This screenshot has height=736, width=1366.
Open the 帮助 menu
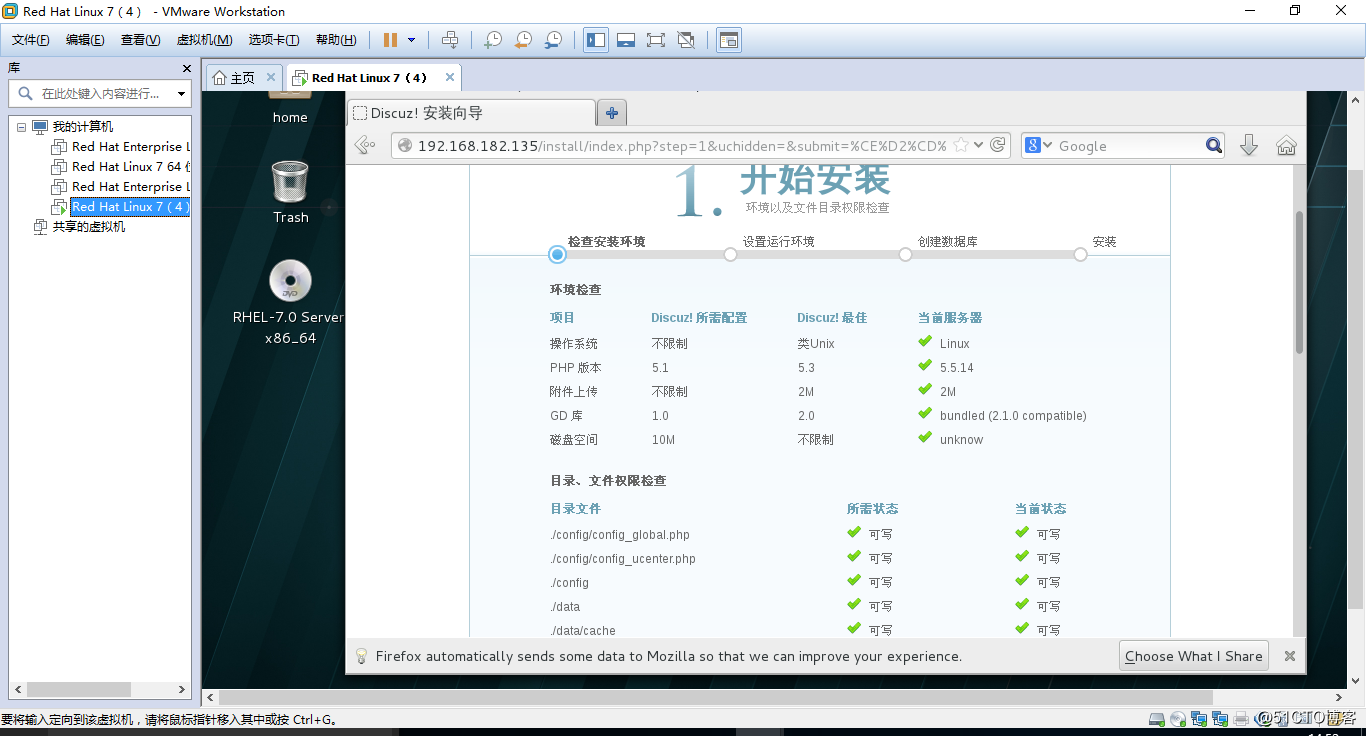click(x=336, y=40)
